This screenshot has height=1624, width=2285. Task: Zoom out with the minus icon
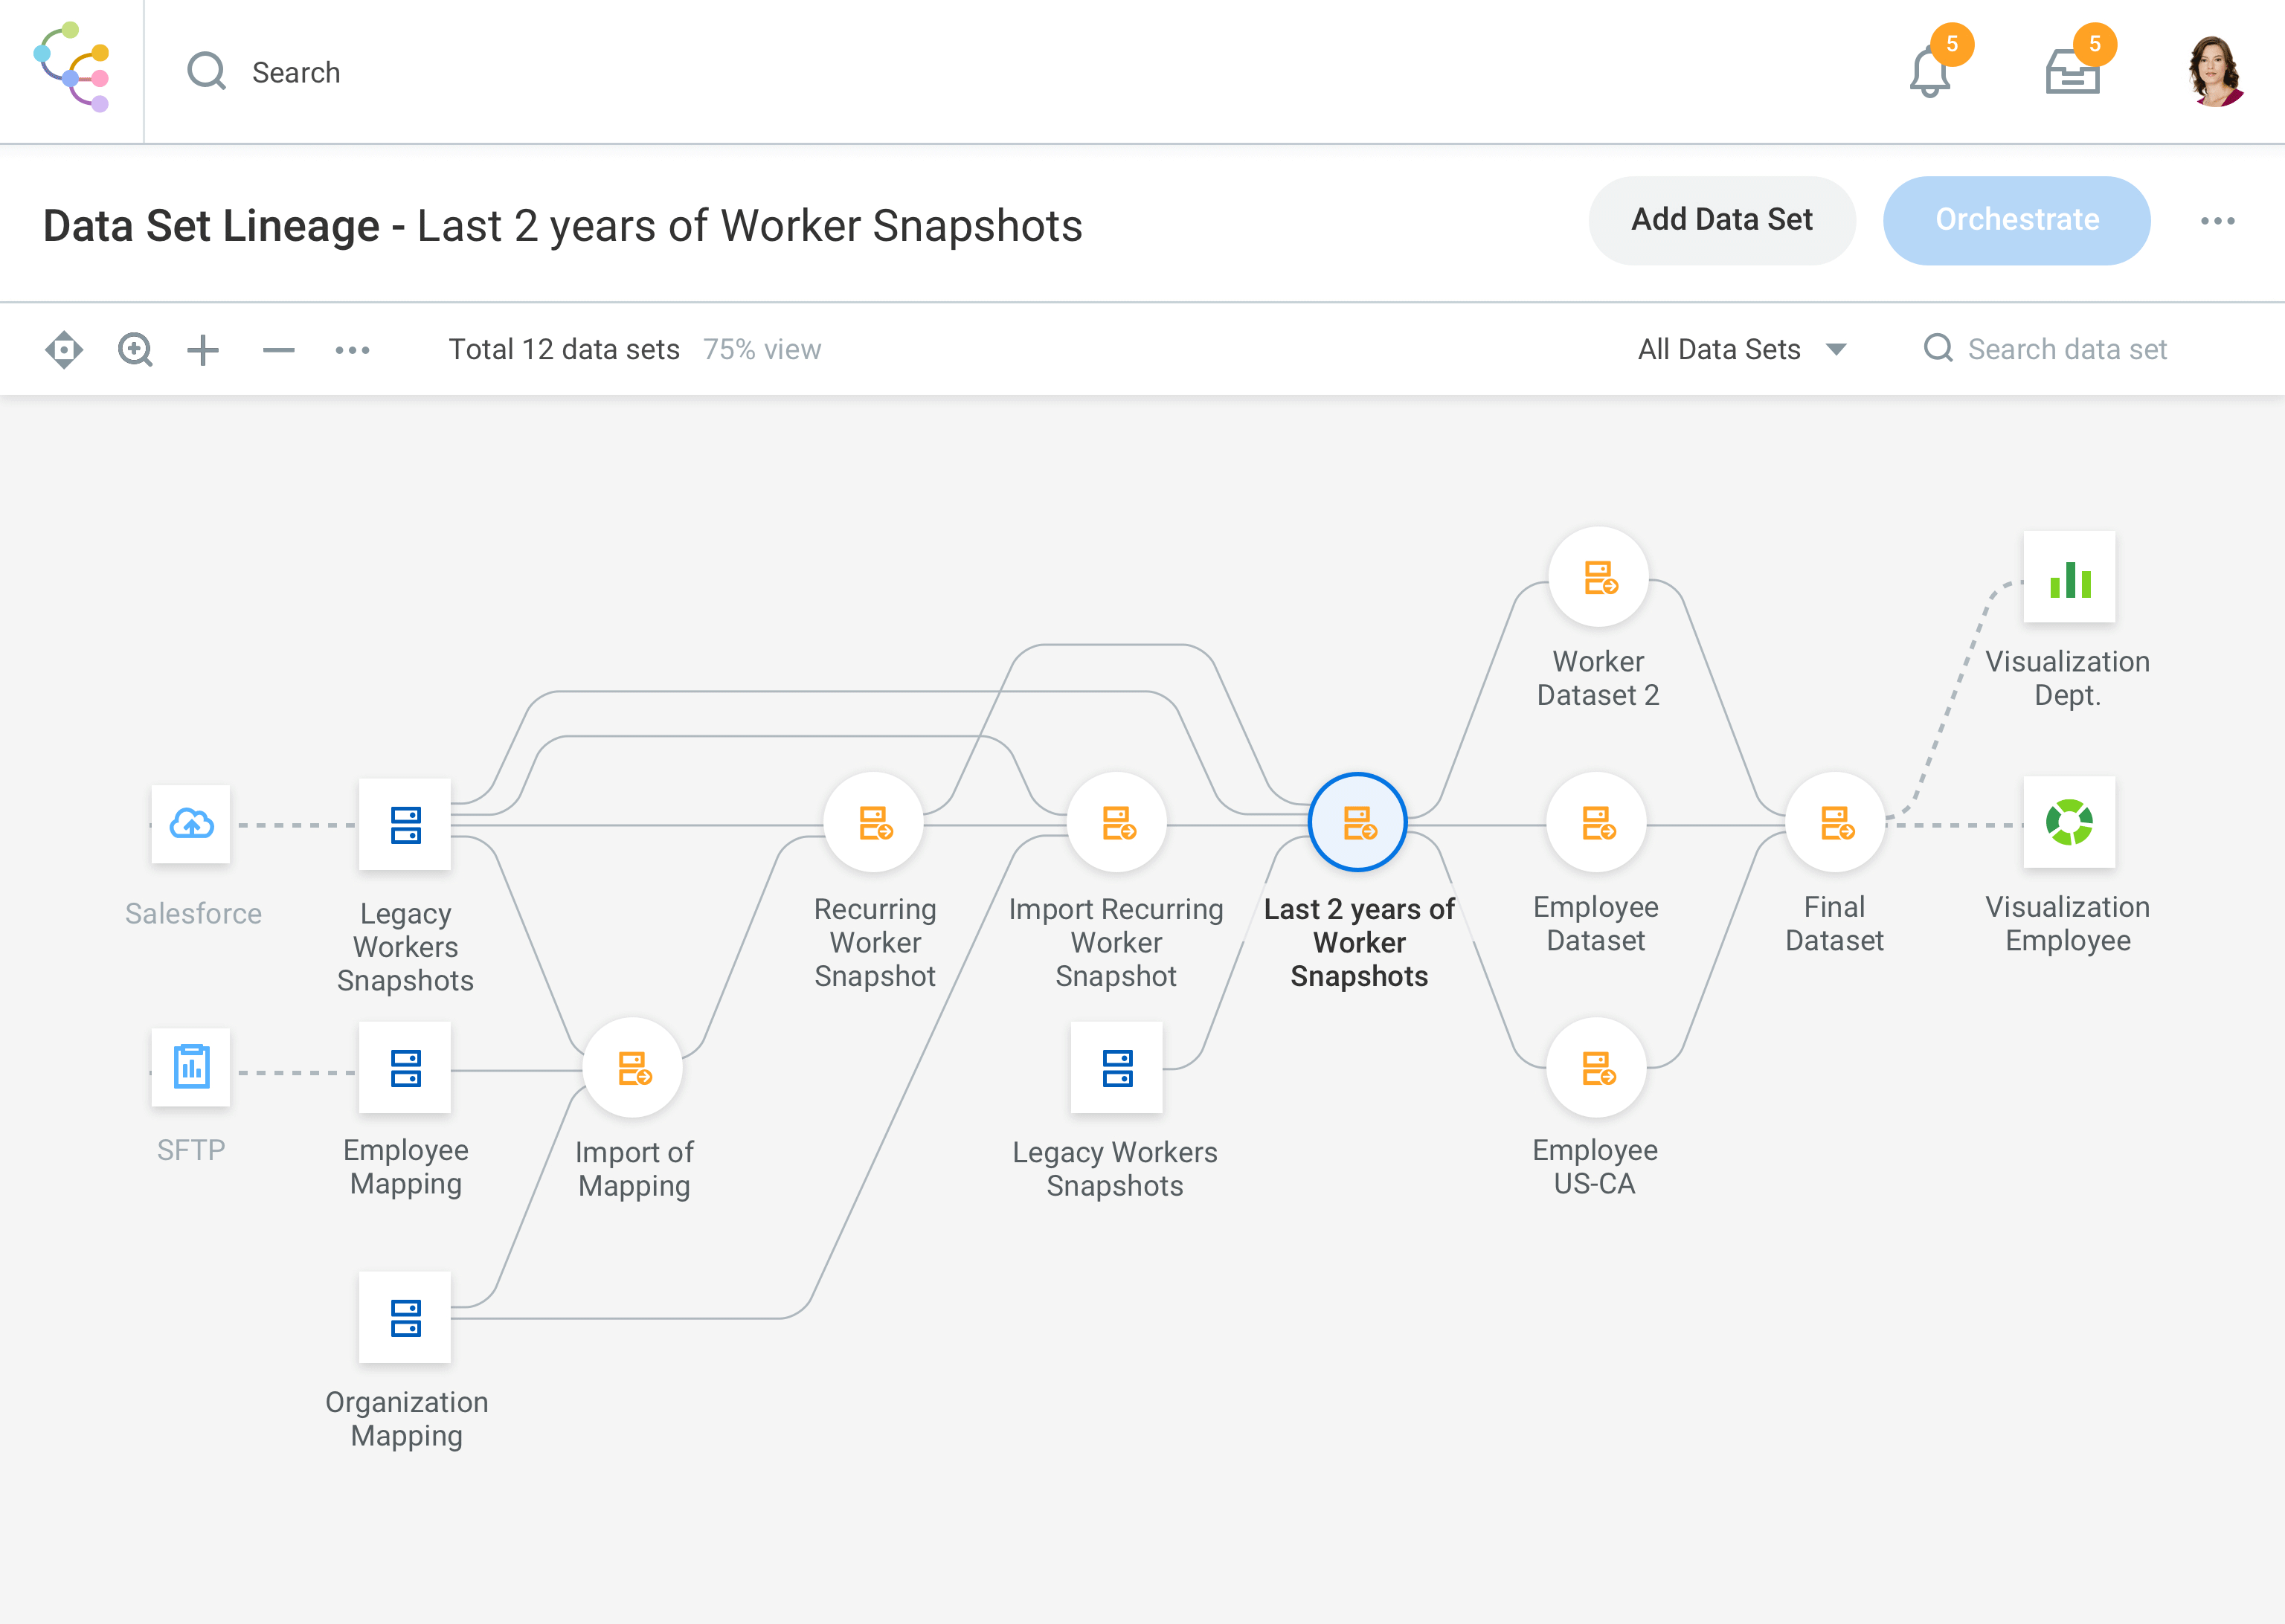click(278, 350)
